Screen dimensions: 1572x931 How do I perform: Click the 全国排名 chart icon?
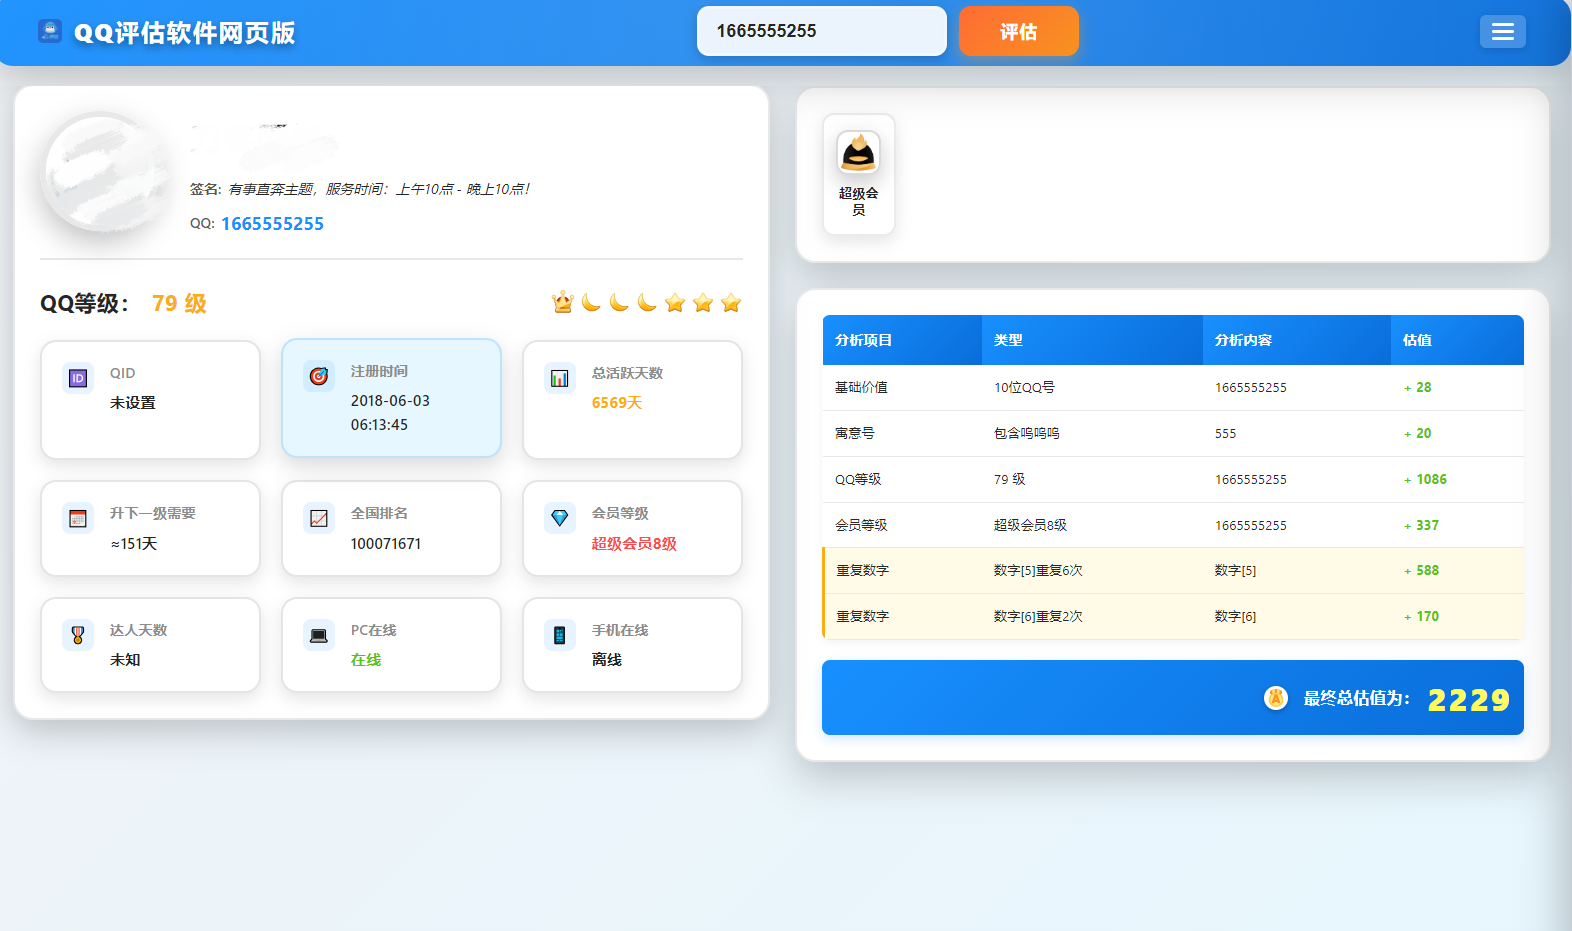[319, 518]
